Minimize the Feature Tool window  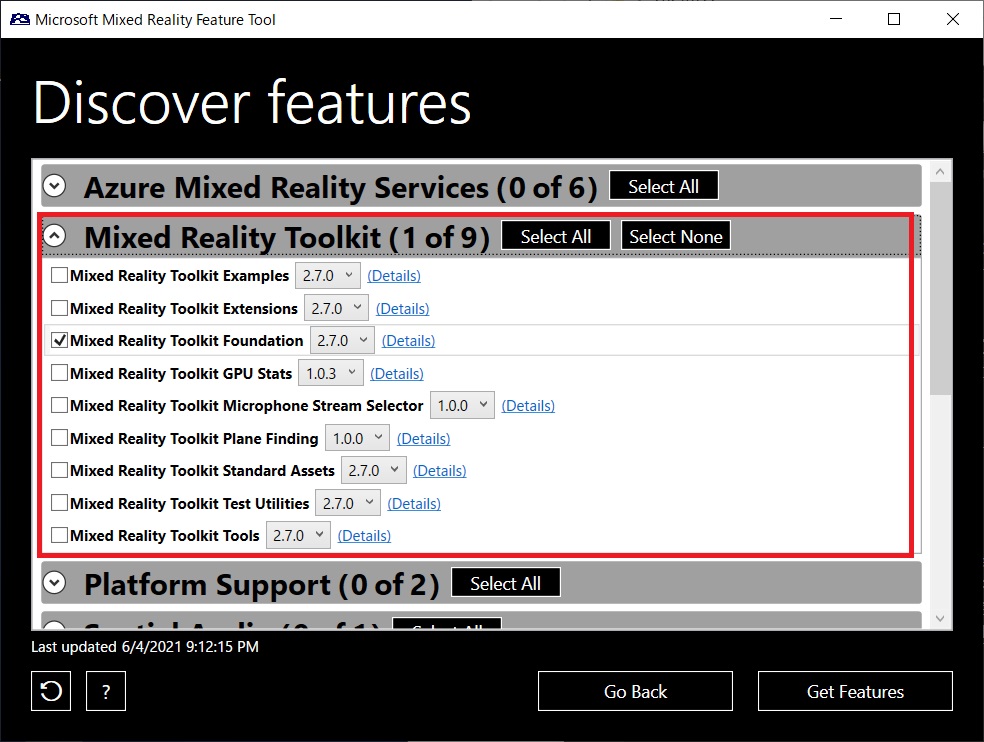click(836, 19)
